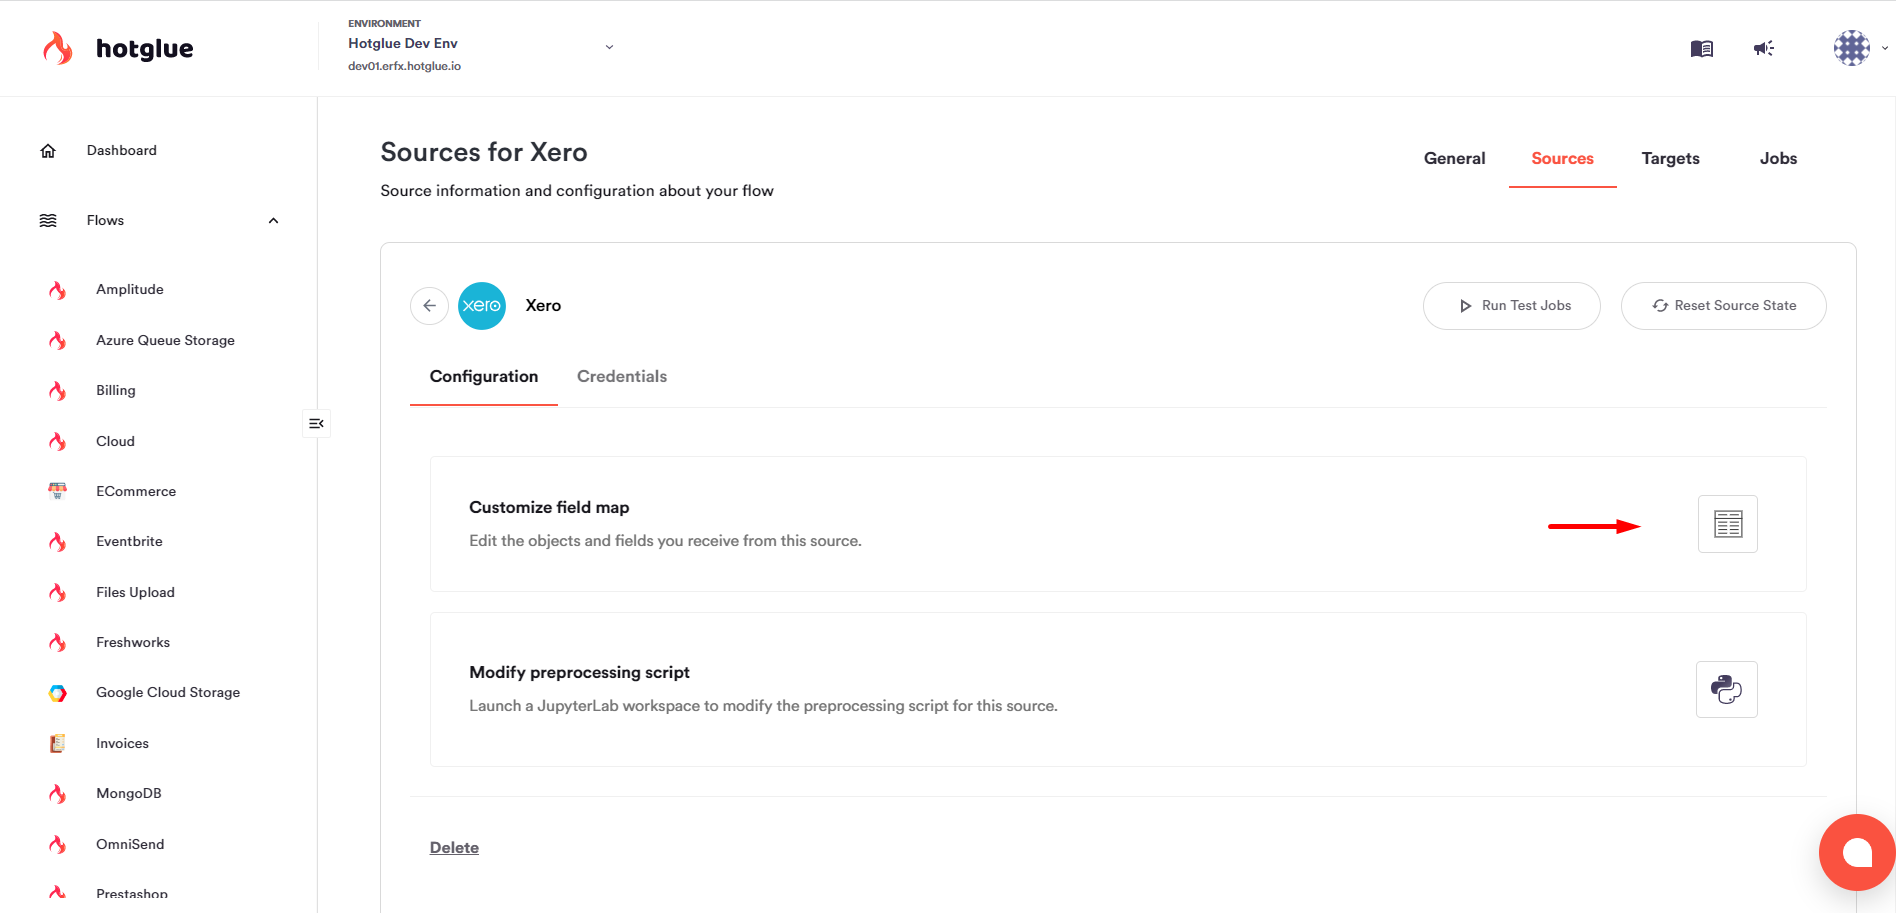
Task: Open the Azure Queue Storage flow
Action: pos(165,340)
